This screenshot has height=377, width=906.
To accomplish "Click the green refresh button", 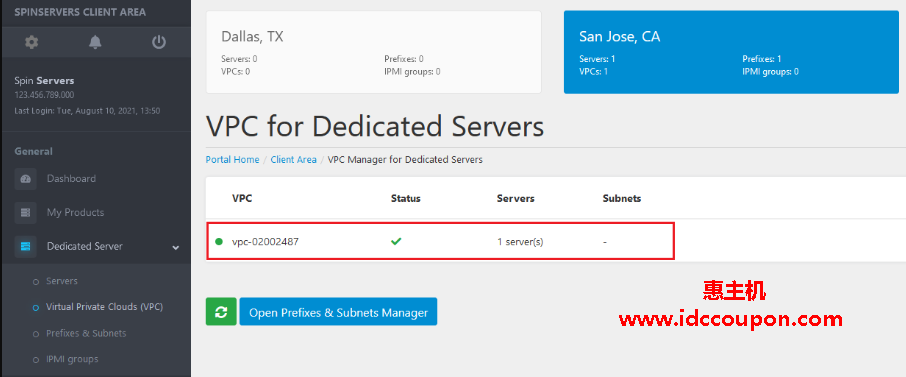I will pyautogui.click(x=221, y=312).
